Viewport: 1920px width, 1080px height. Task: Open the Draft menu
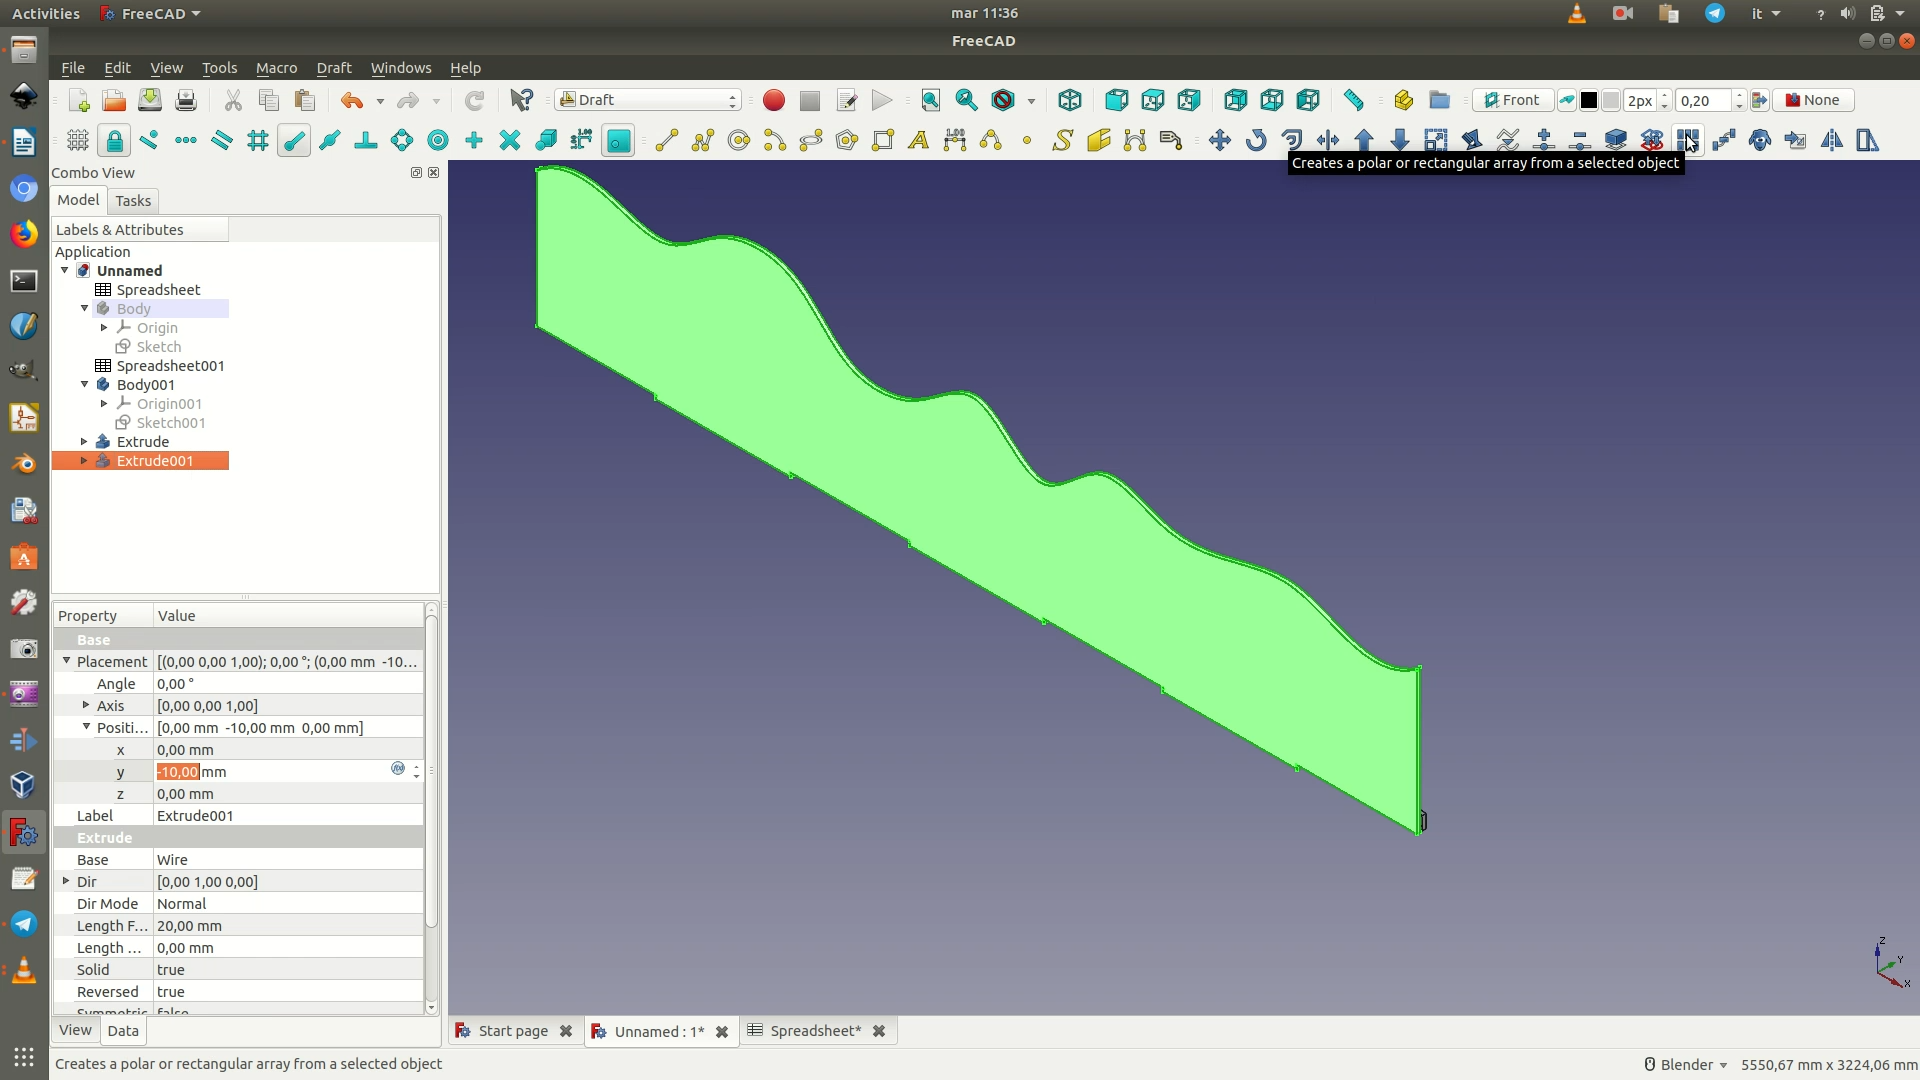tap(334, 68)
